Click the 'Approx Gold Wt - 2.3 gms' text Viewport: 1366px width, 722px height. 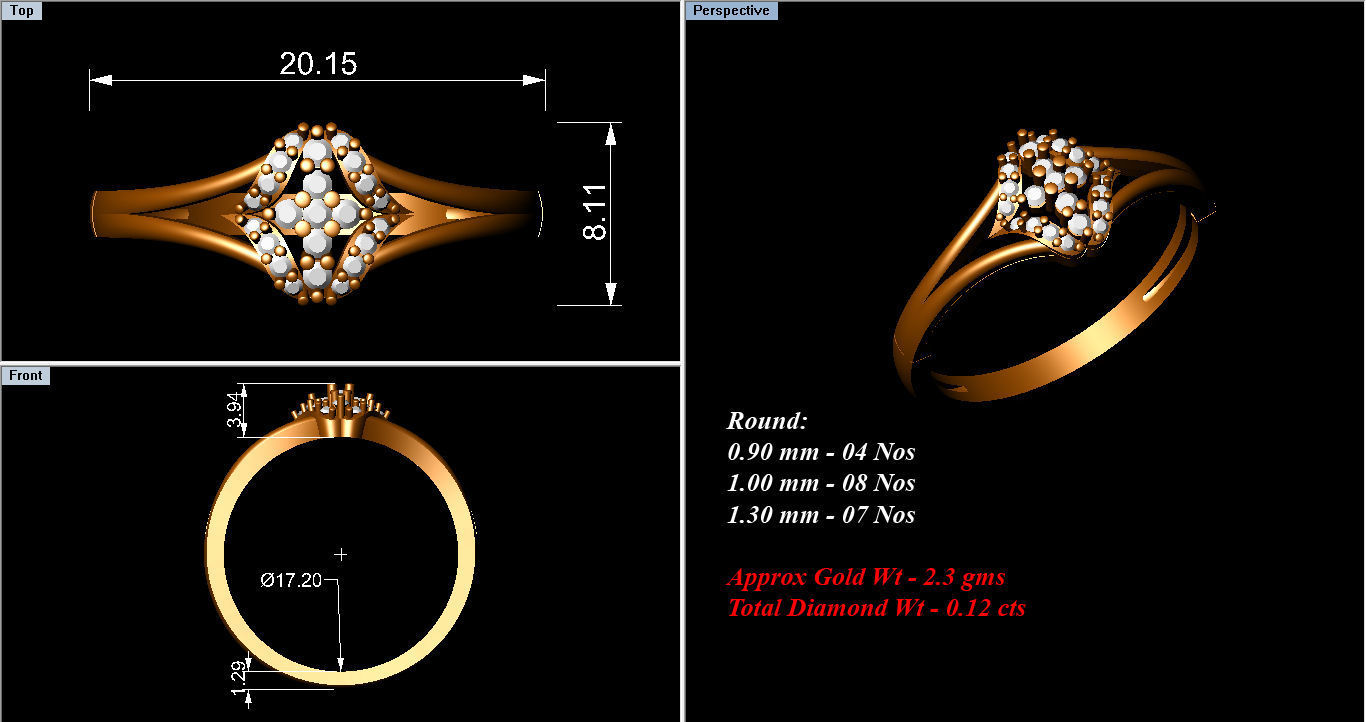click(x=866, y=577)
